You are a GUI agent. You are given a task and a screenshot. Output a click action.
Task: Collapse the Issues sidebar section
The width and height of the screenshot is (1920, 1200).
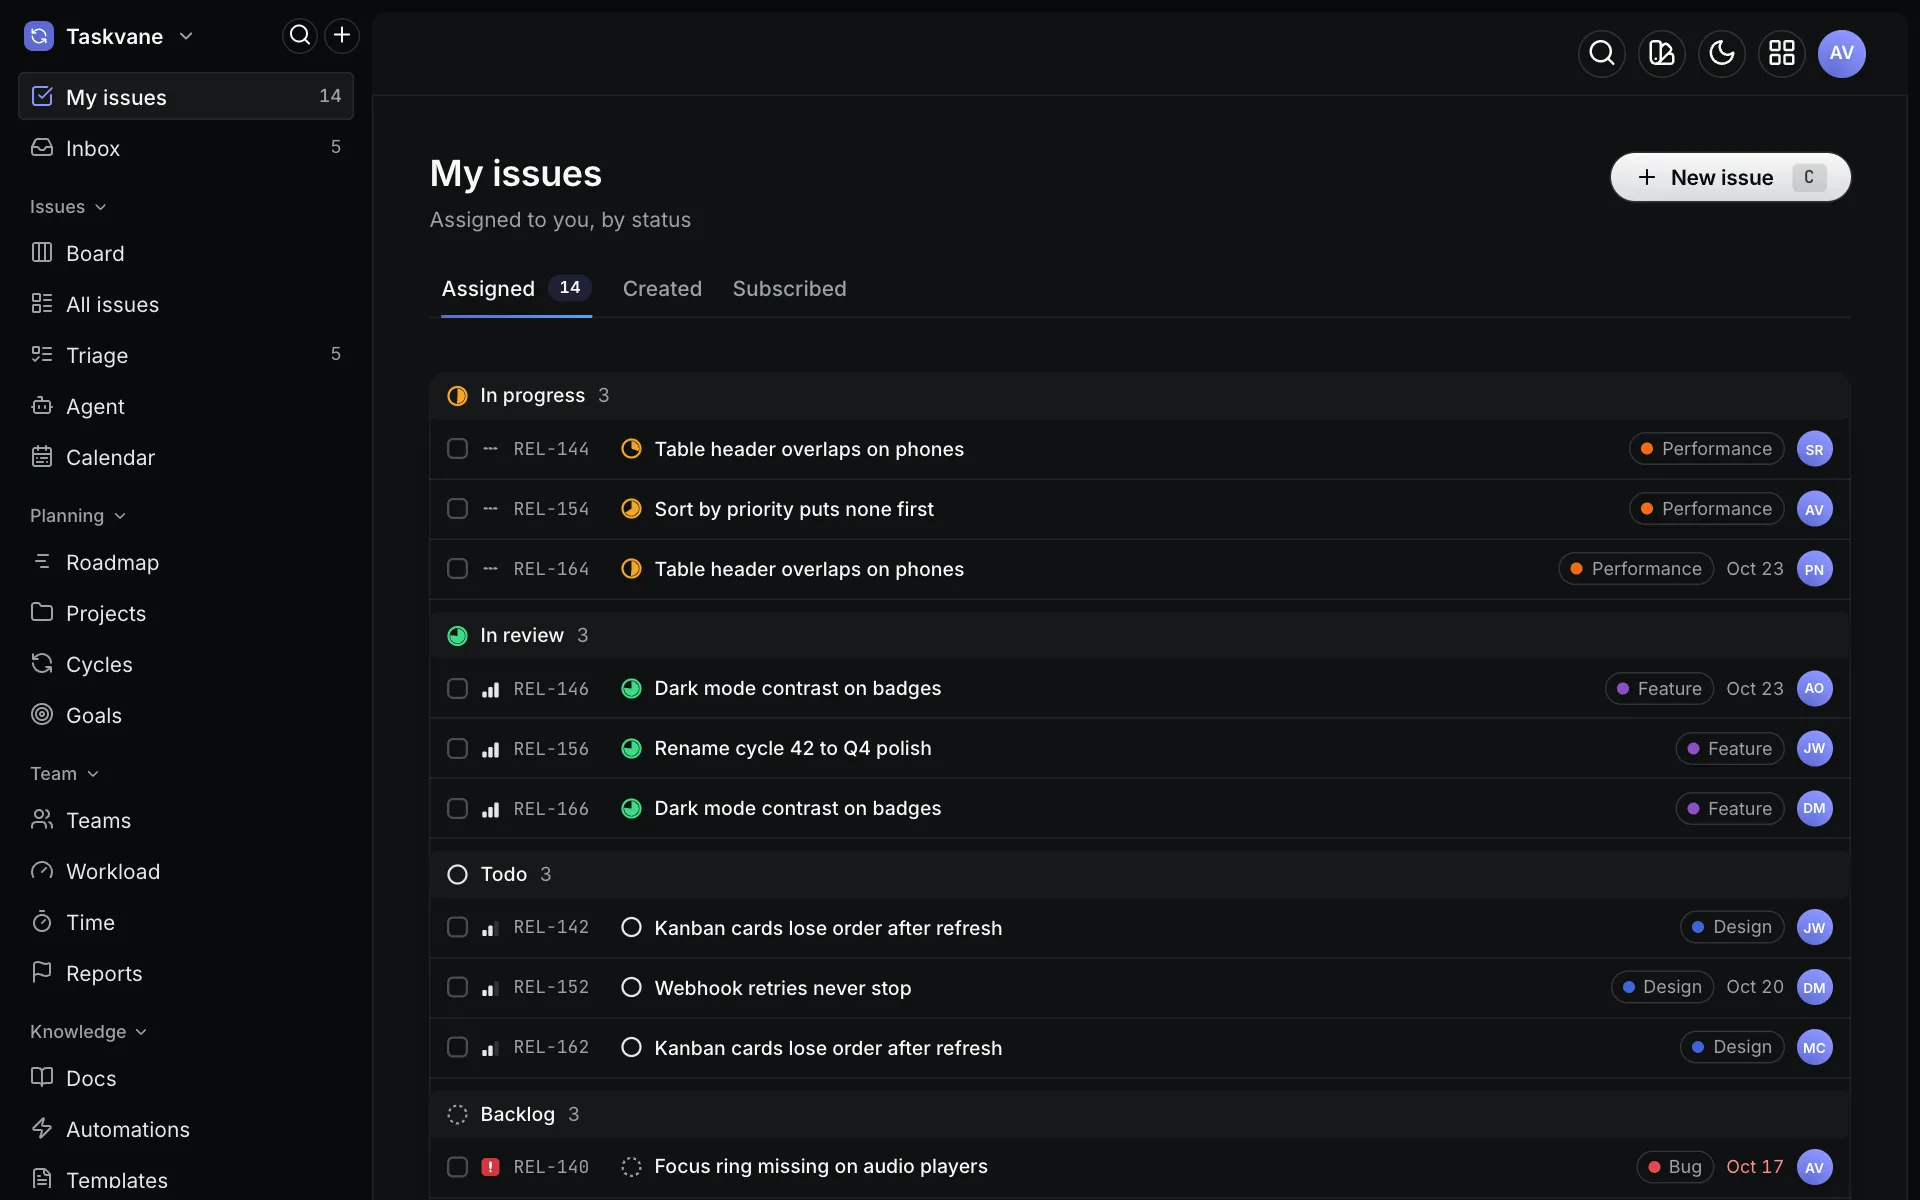click(68, 207)
